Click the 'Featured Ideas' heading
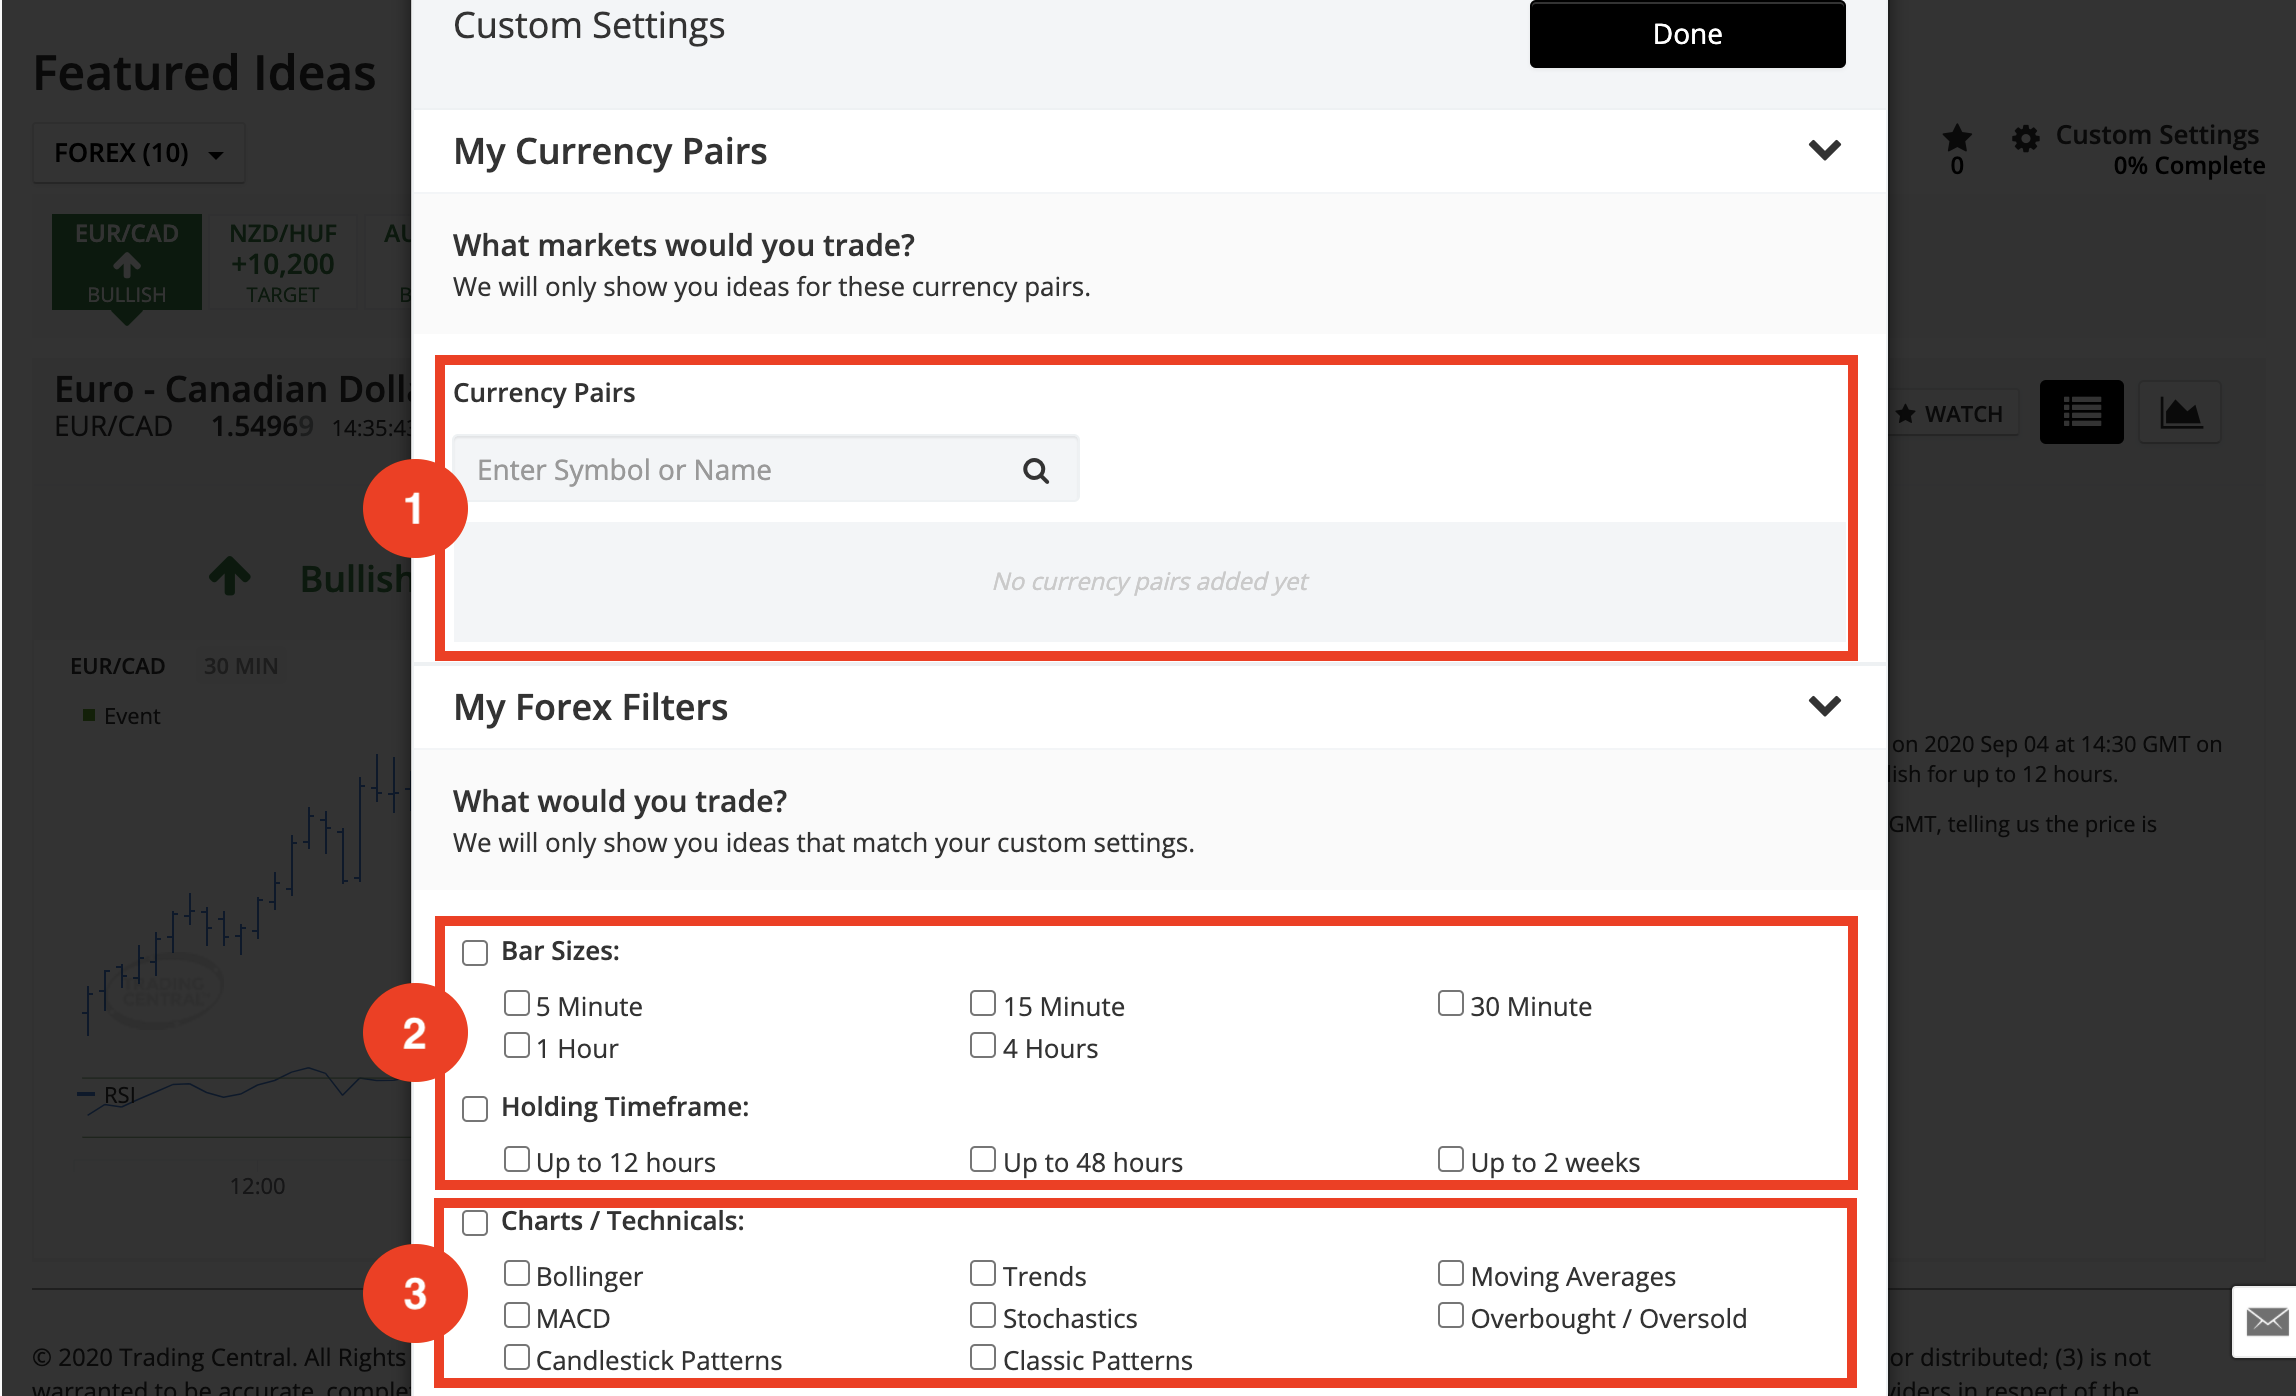Viewport: 2296px width, 1396px height. (204, 72)
